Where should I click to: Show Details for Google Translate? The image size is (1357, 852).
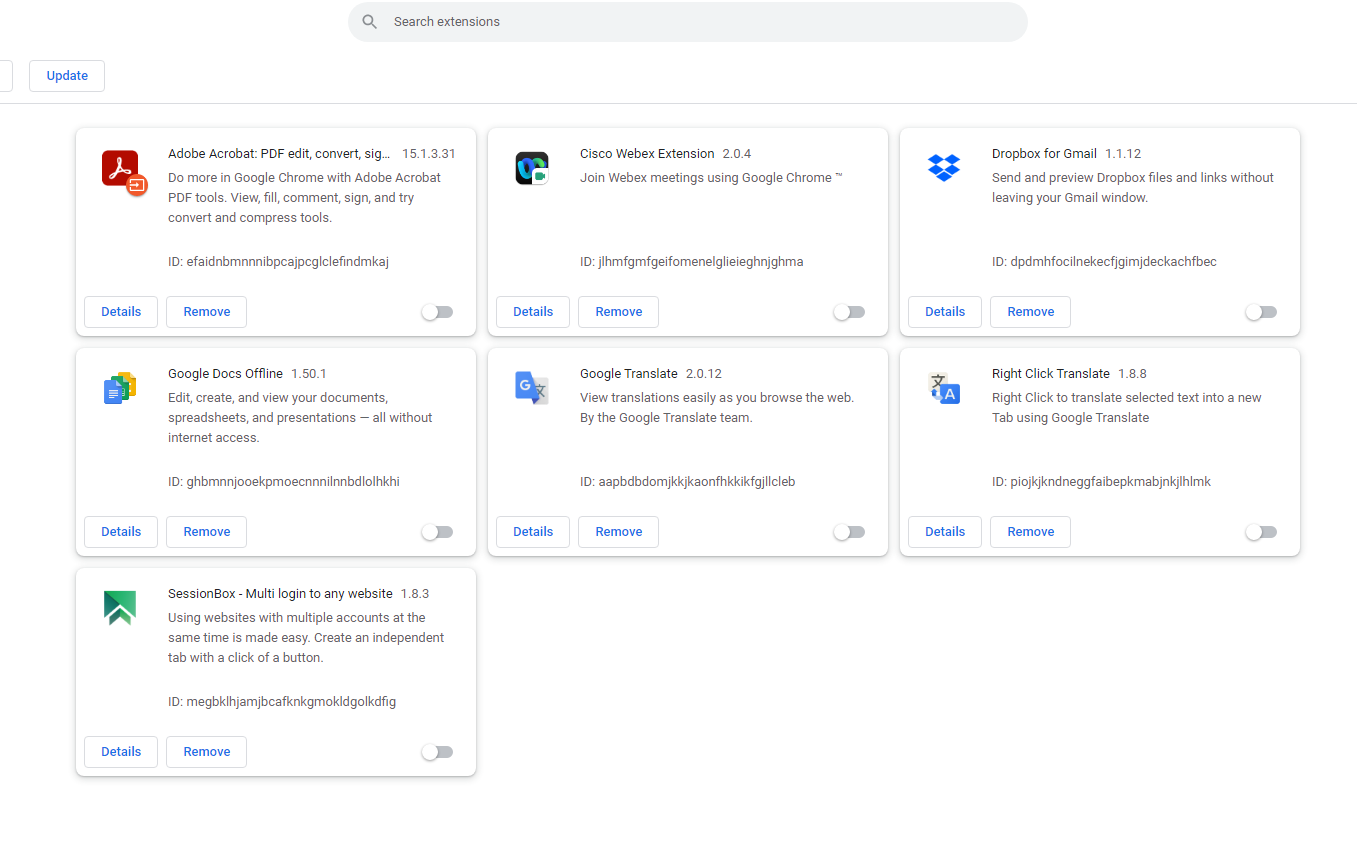click(x=533, y=532)
